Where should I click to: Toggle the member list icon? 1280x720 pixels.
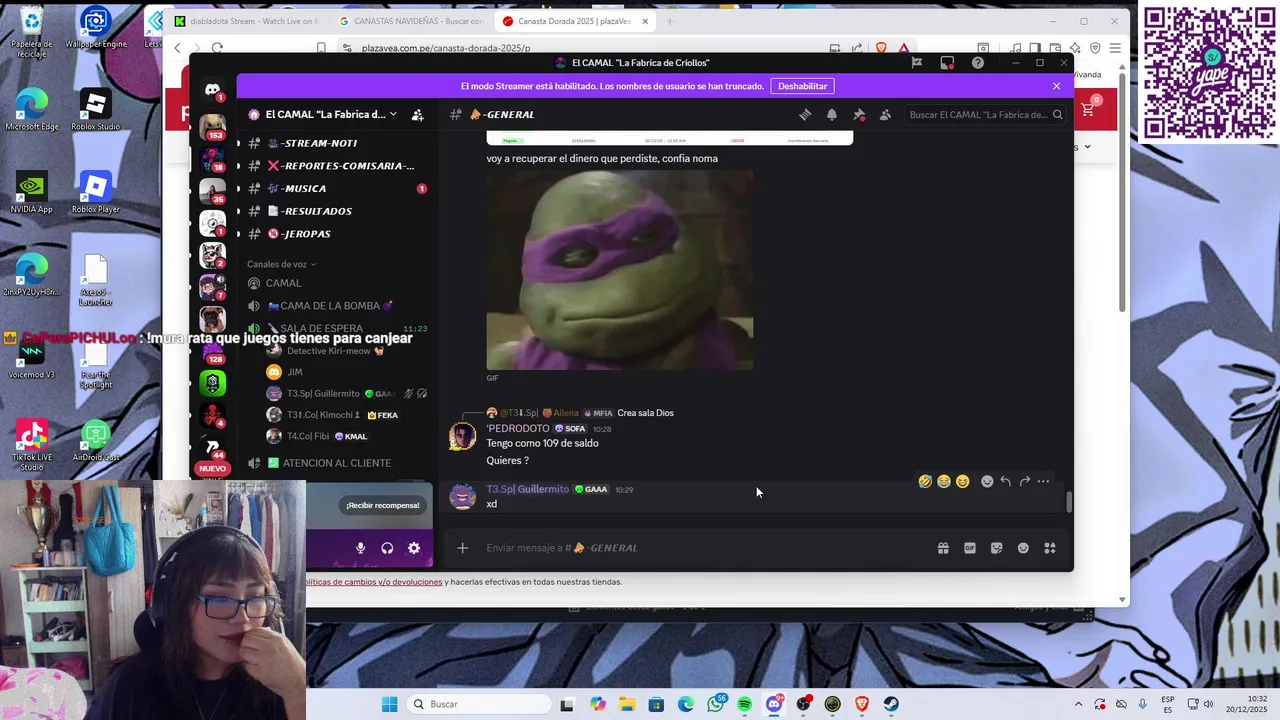coord(885,115)
